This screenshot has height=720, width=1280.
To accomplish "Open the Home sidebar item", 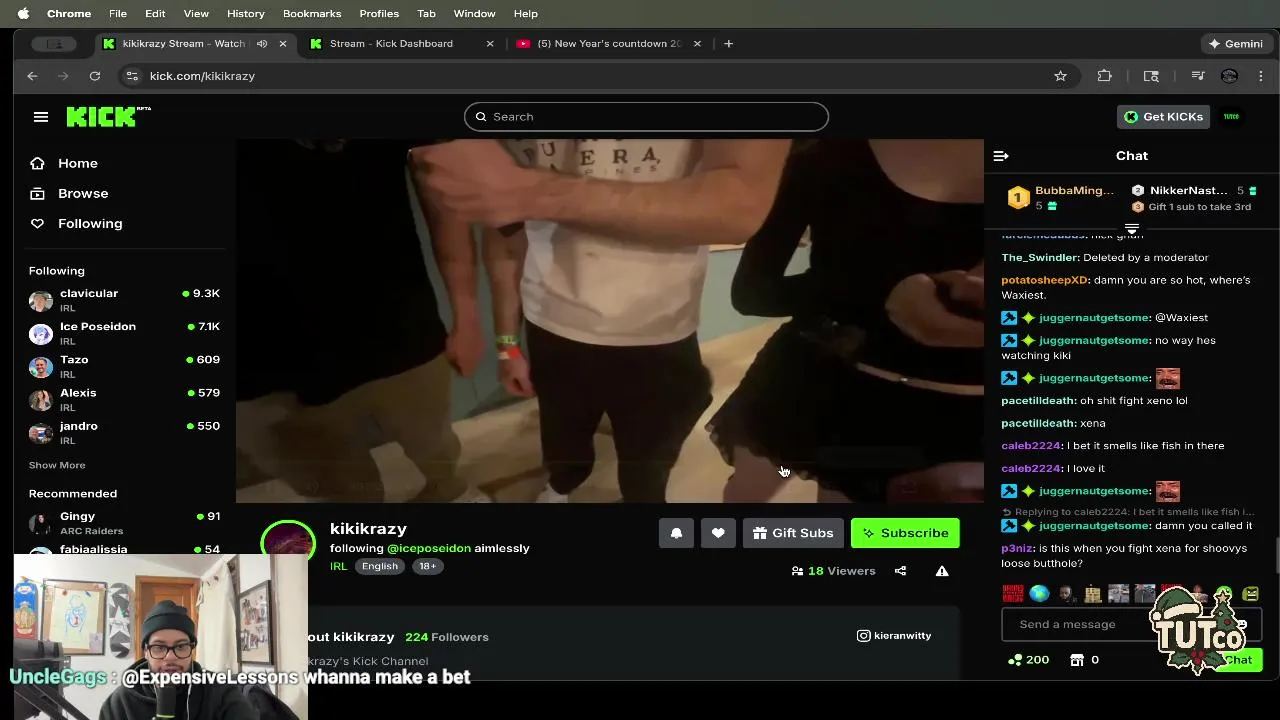I will point(64,163).
